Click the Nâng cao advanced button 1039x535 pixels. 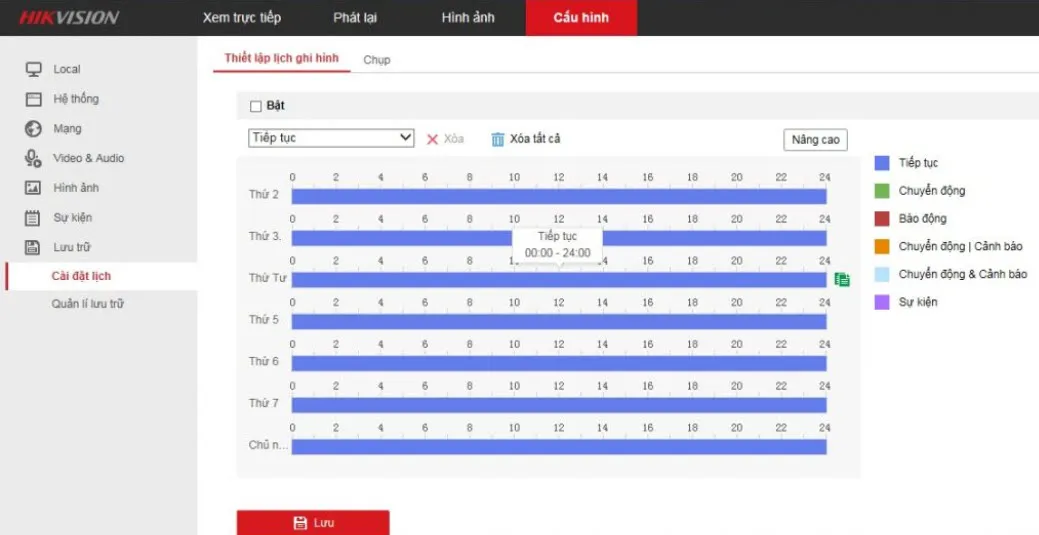click(815, 139)
